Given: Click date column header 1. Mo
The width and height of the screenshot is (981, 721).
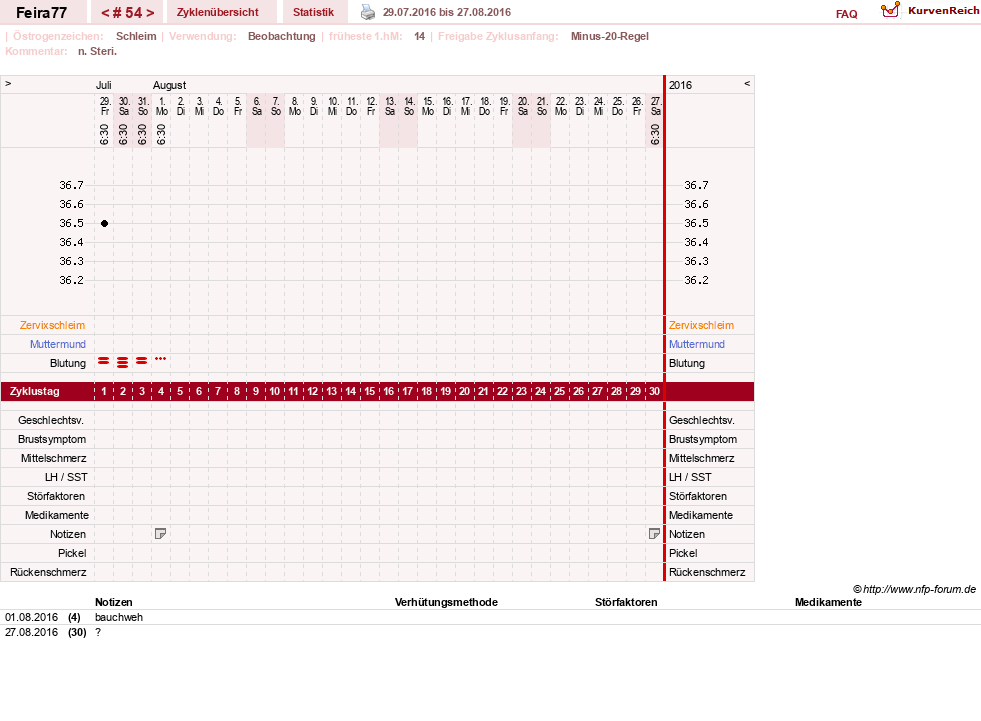Looking at the screenshot, I should [161, 106].
